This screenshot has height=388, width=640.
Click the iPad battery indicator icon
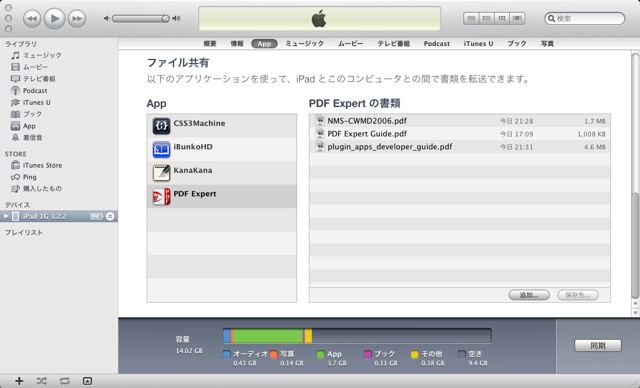[96, 216]
